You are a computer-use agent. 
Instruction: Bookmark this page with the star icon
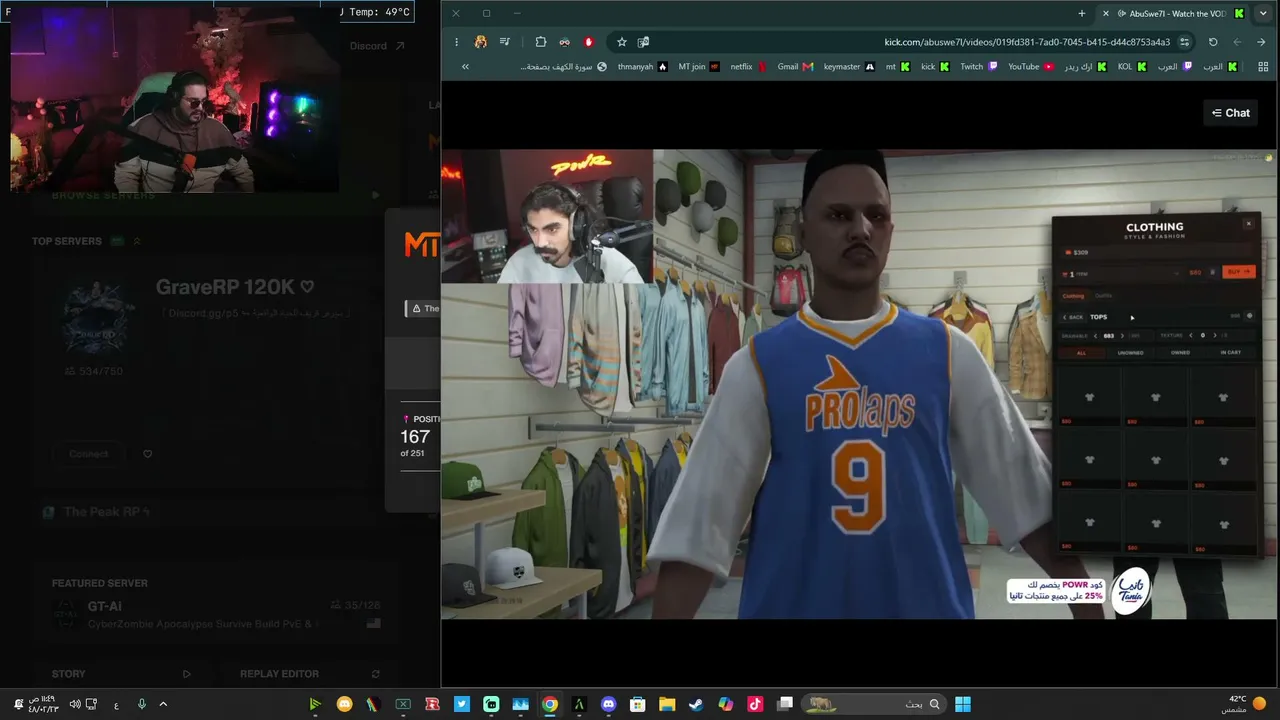(622, 42)
